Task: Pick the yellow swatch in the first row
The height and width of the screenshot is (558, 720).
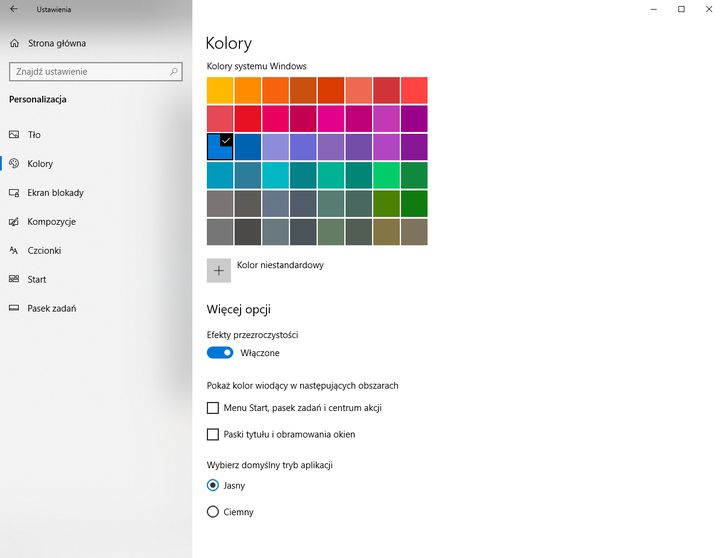Action: coord(220,90)
